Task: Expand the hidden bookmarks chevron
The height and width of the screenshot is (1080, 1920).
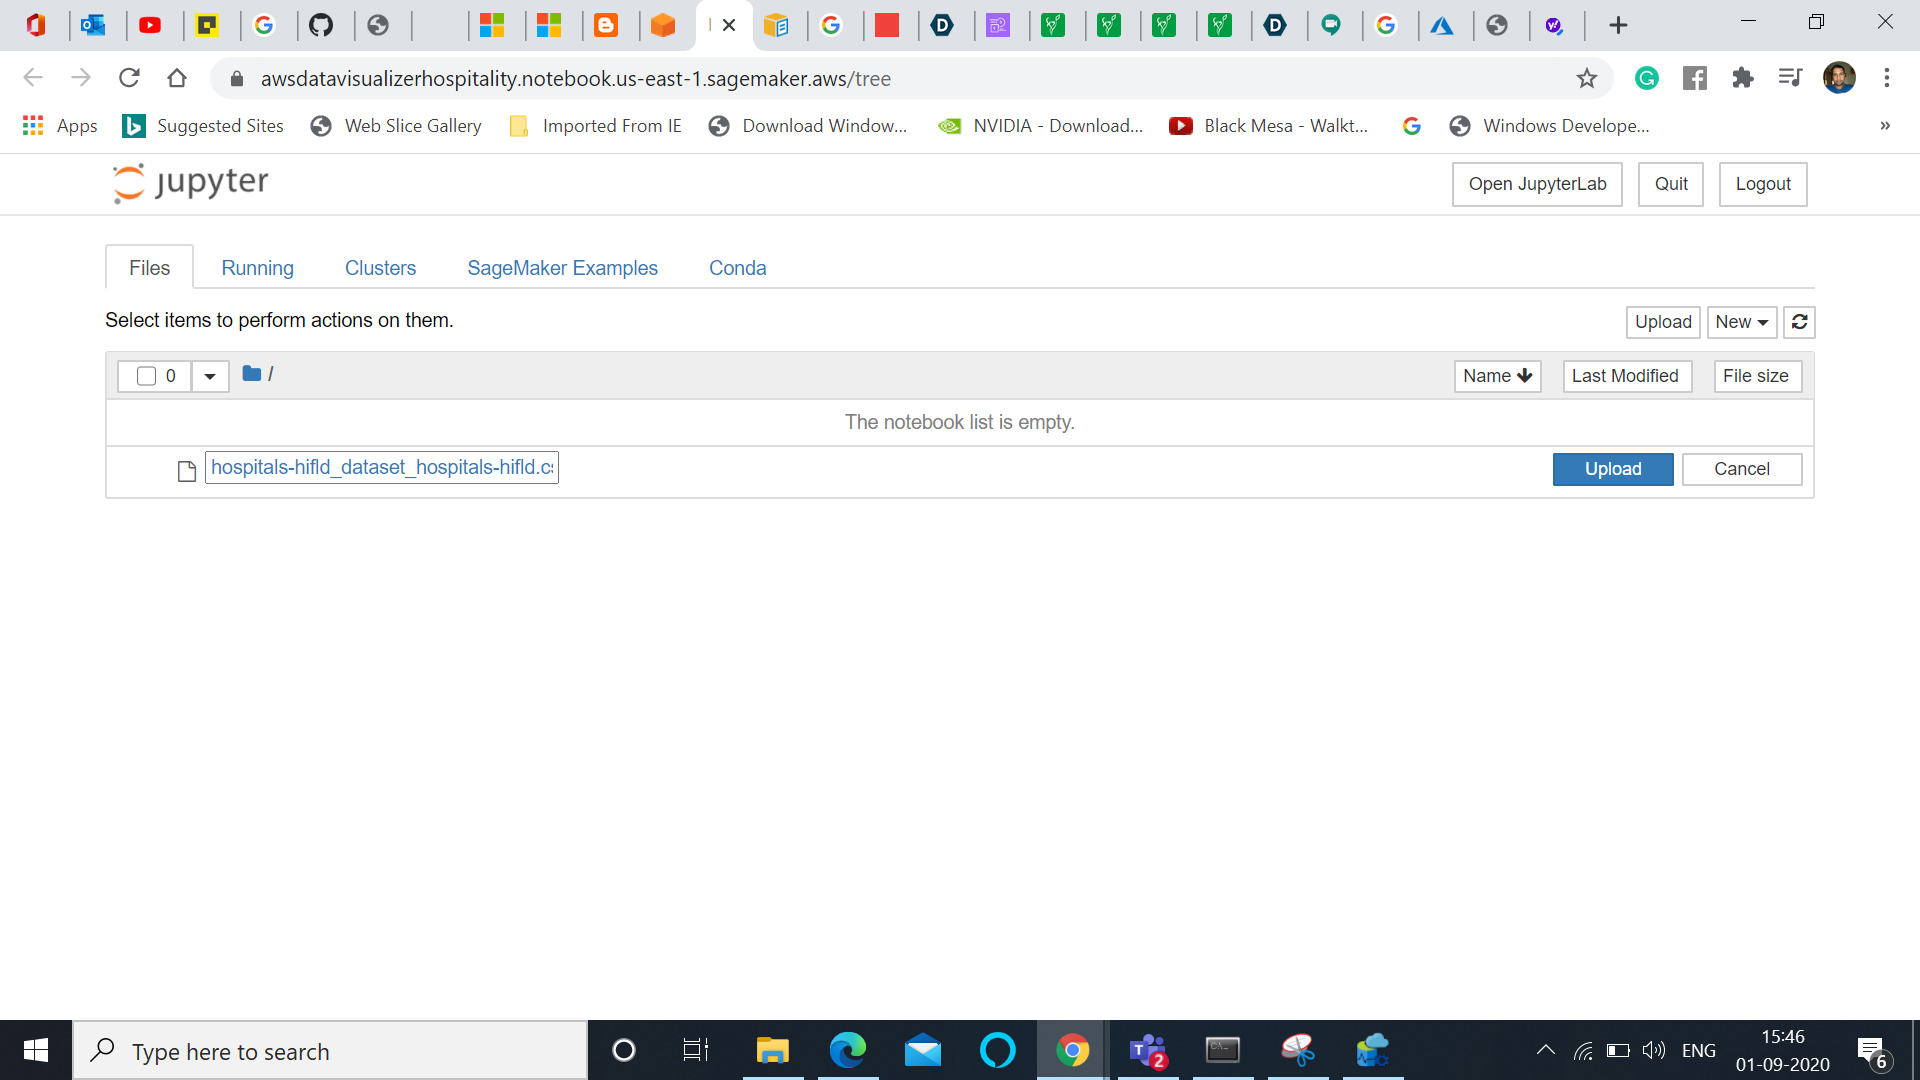Action: click(1884, 126)
